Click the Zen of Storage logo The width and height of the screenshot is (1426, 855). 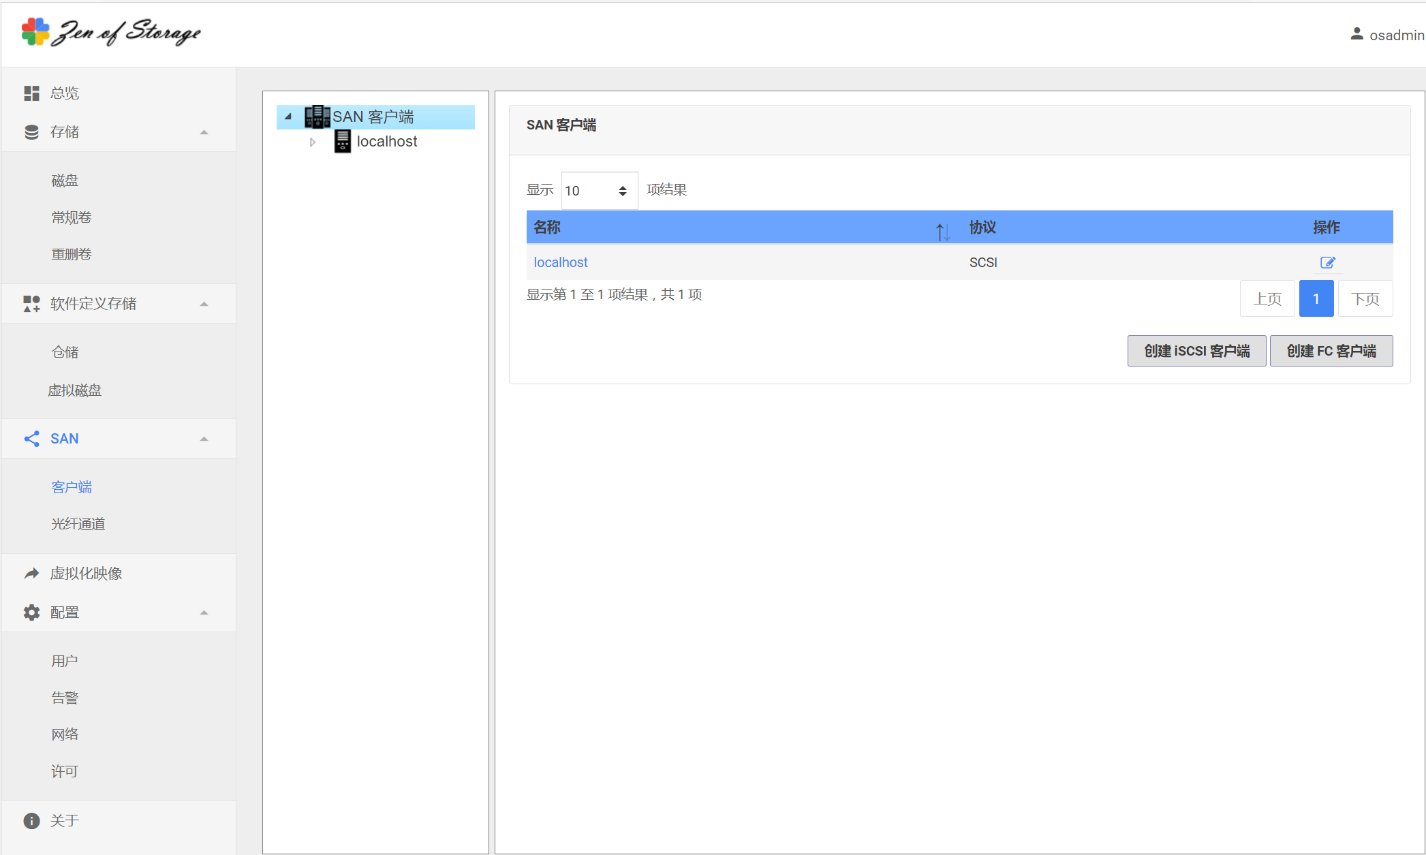(111, 32)
